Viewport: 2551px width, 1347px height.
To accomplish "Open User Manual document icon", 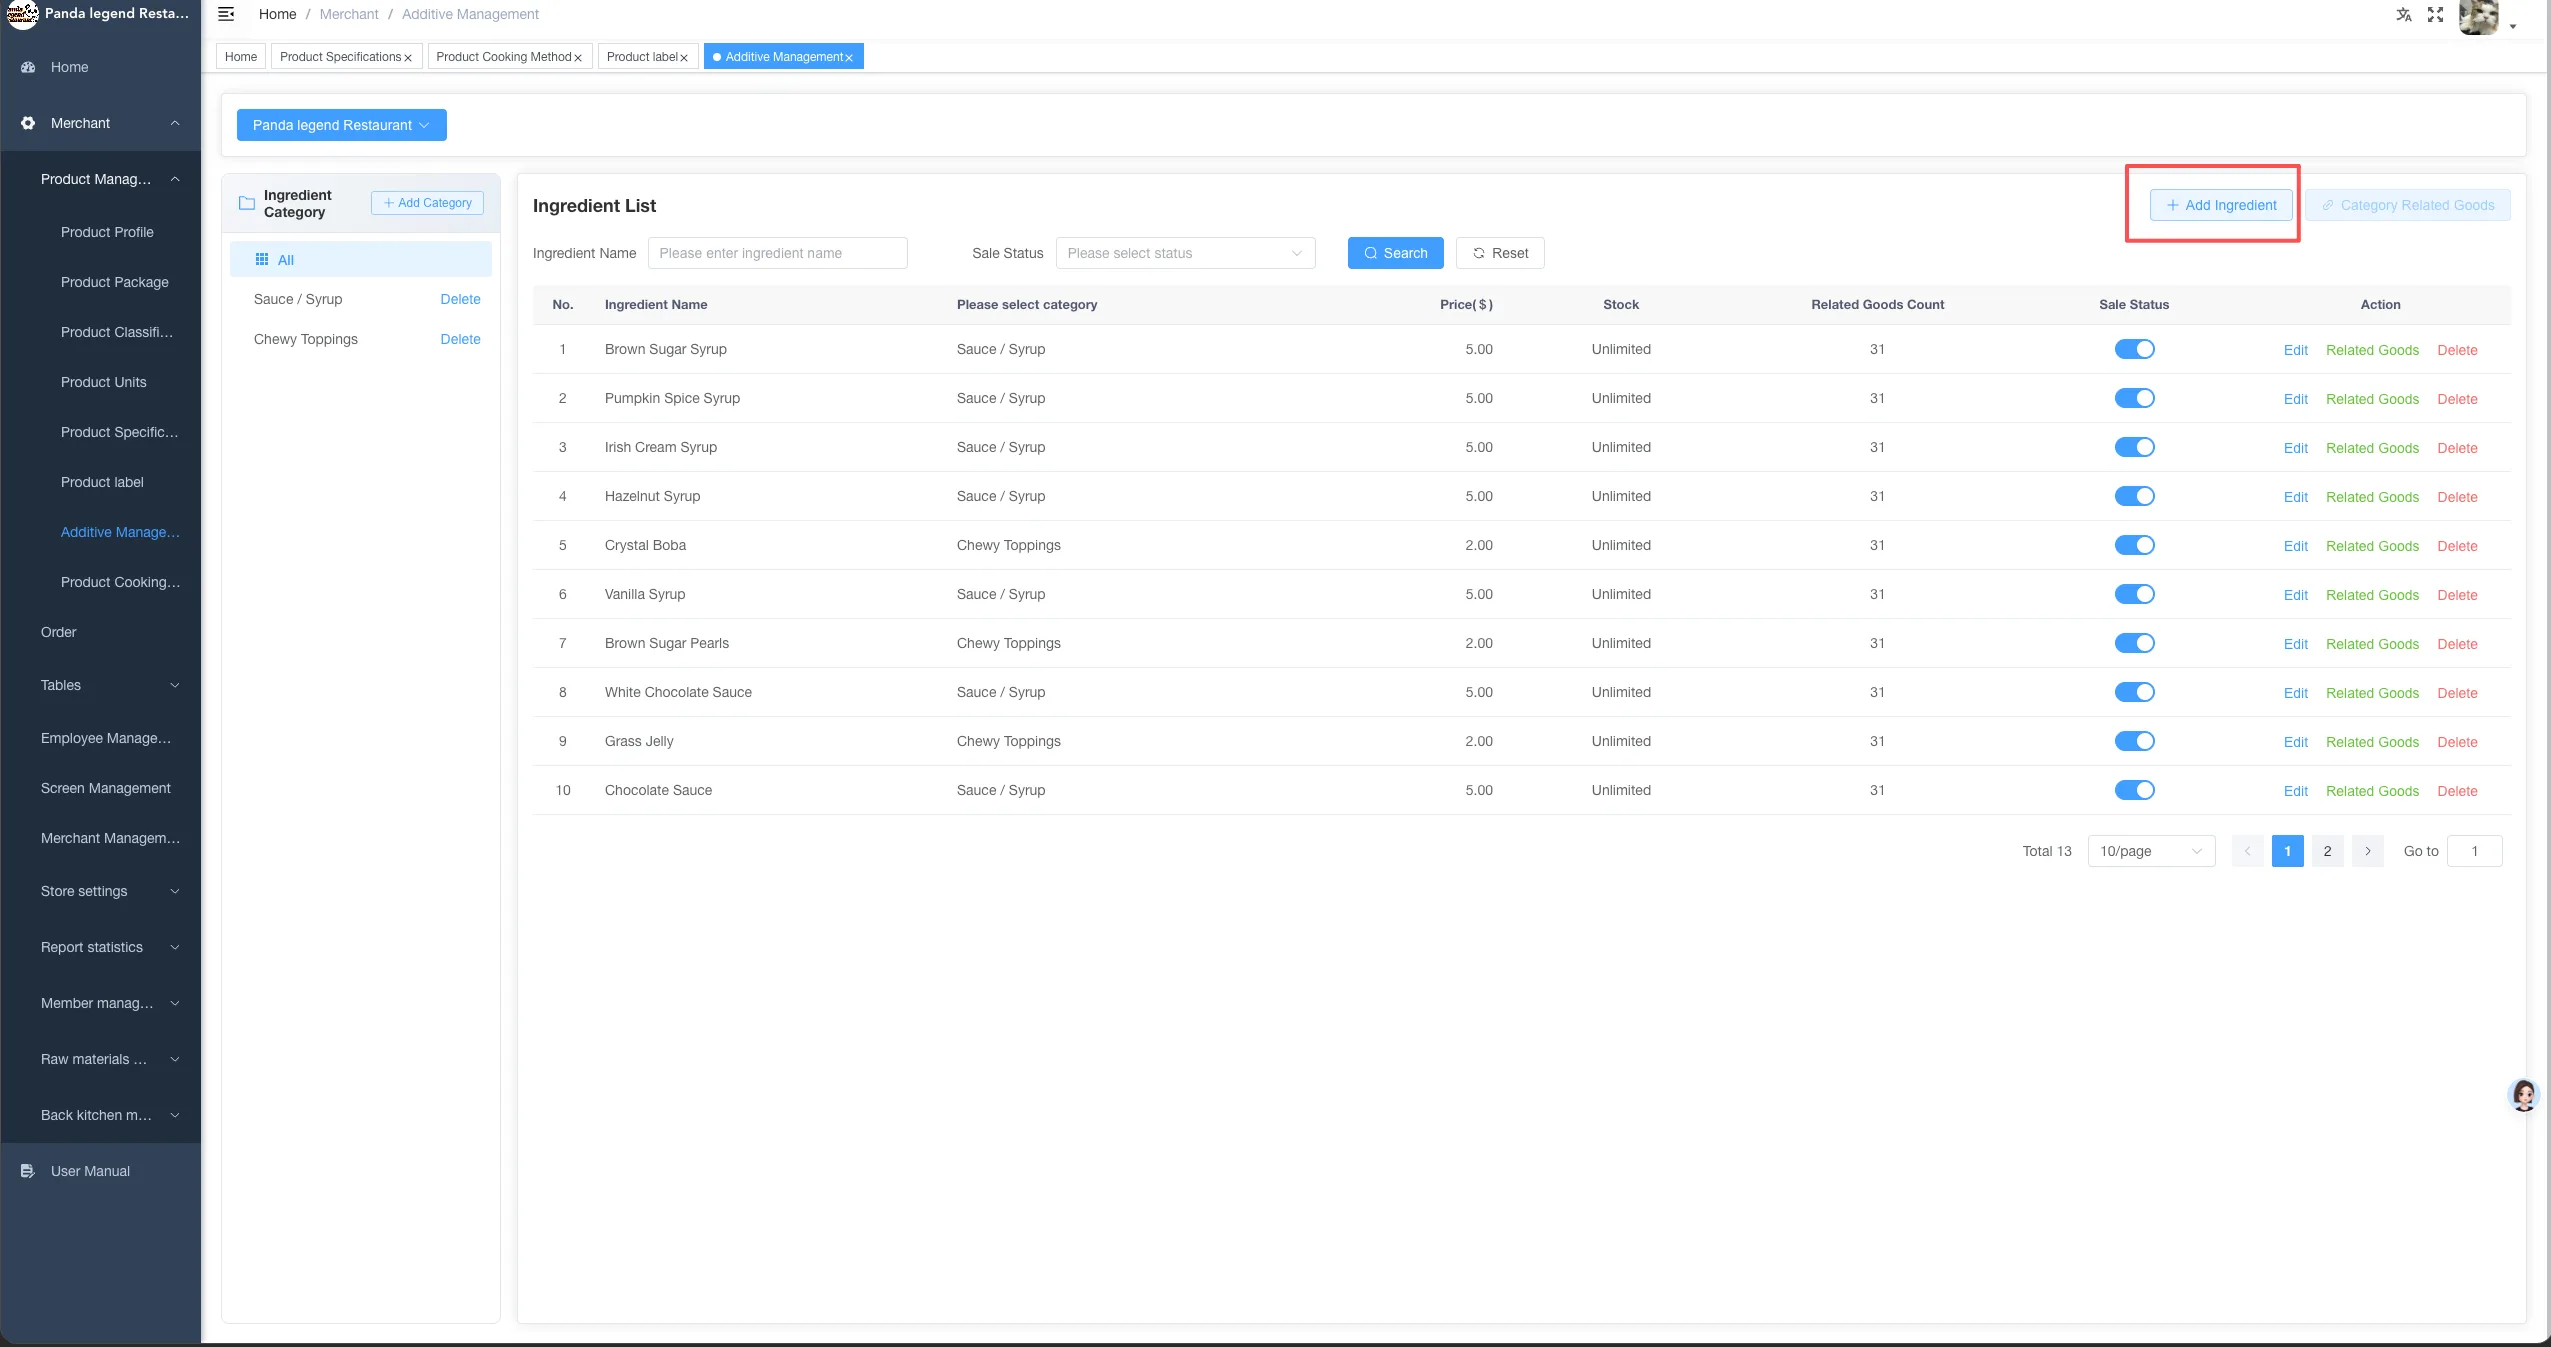I will pos(28,1171).
